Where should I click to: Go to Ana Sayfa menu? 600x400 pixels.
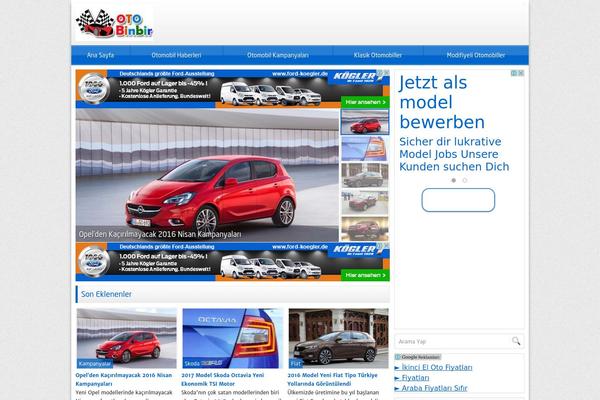pyautogui.click(x=100, y=55)
